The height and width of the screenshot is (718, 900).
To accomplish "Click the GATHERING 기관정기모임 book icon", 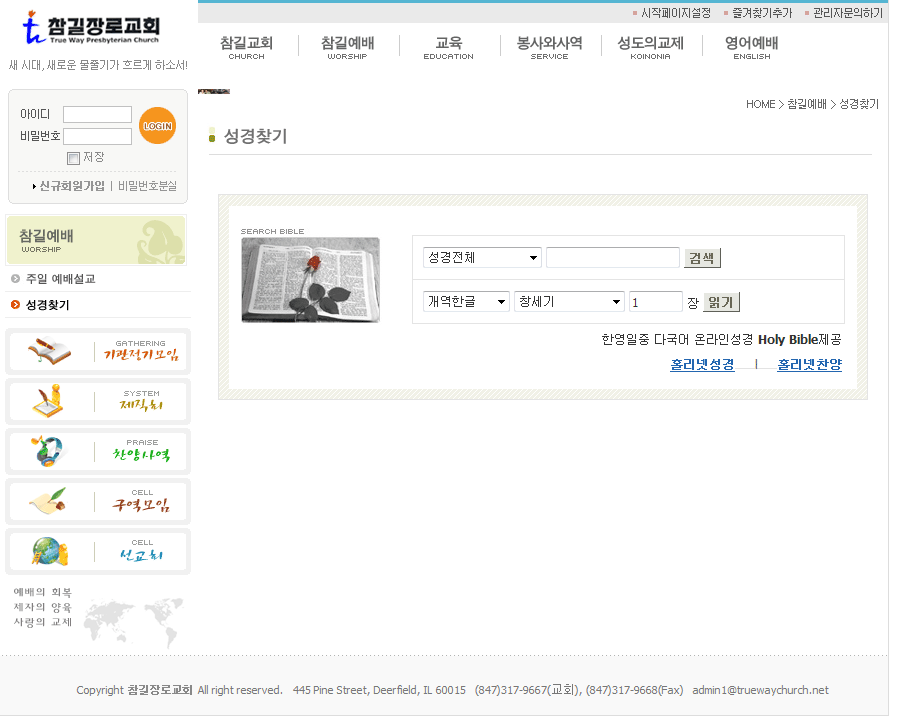I will (x=49, y=351).
